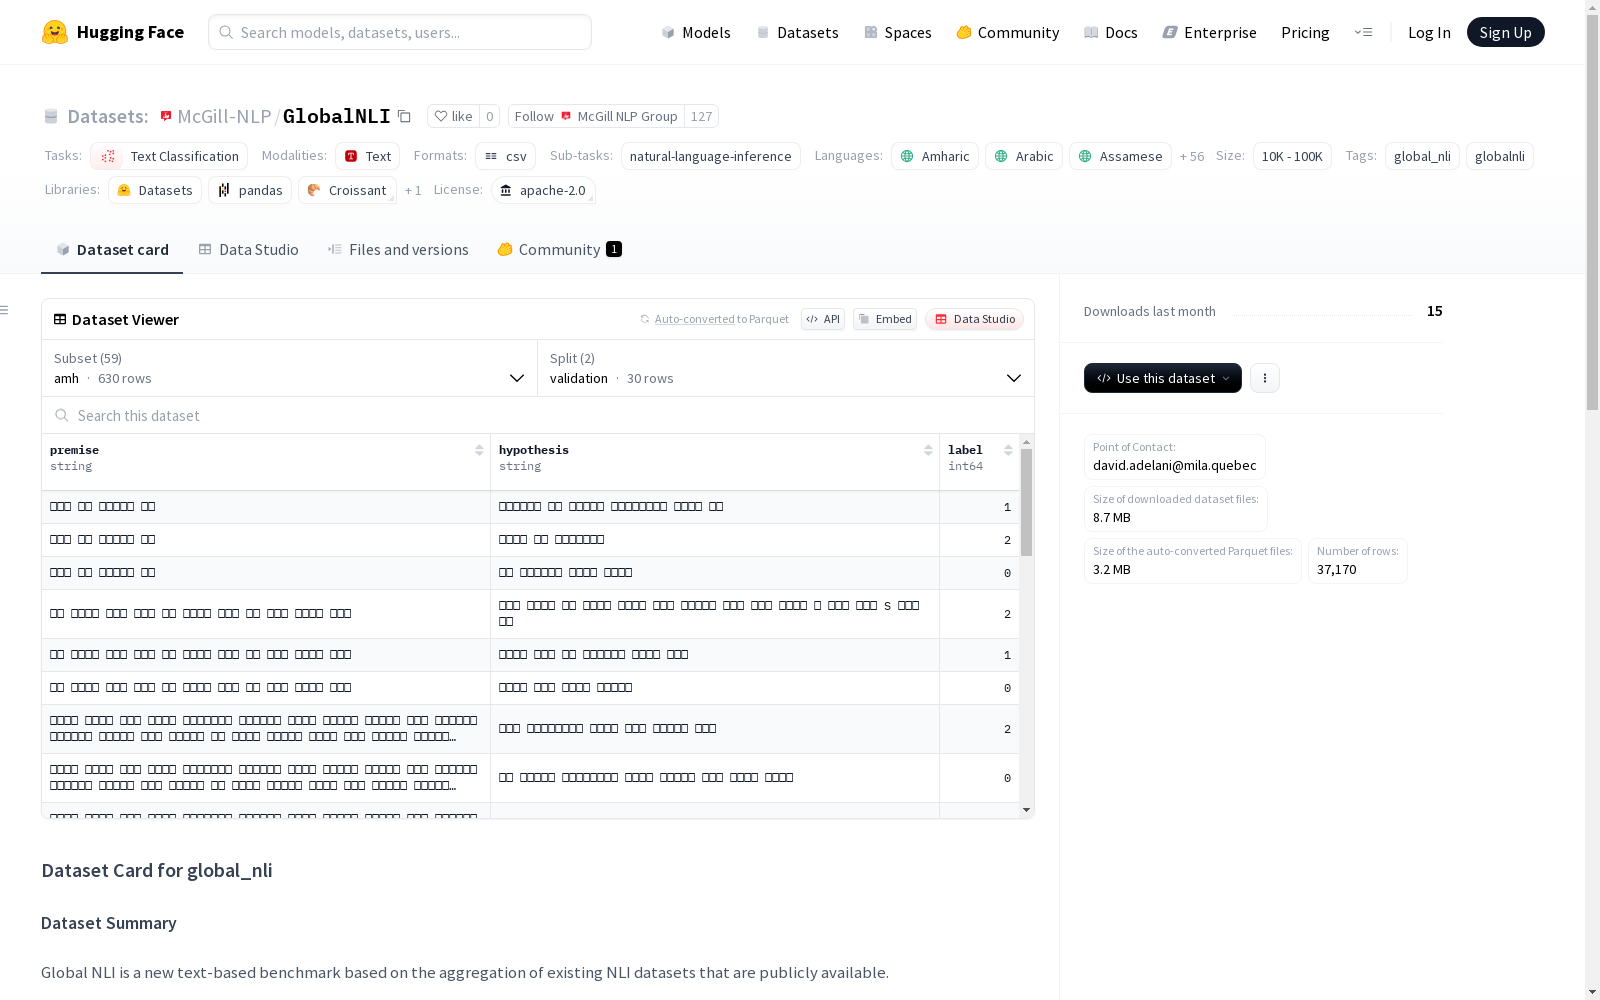1600x1000 pixels.
Task: Select the apache-2.0 license tag
Action: (x=543, y=190)
